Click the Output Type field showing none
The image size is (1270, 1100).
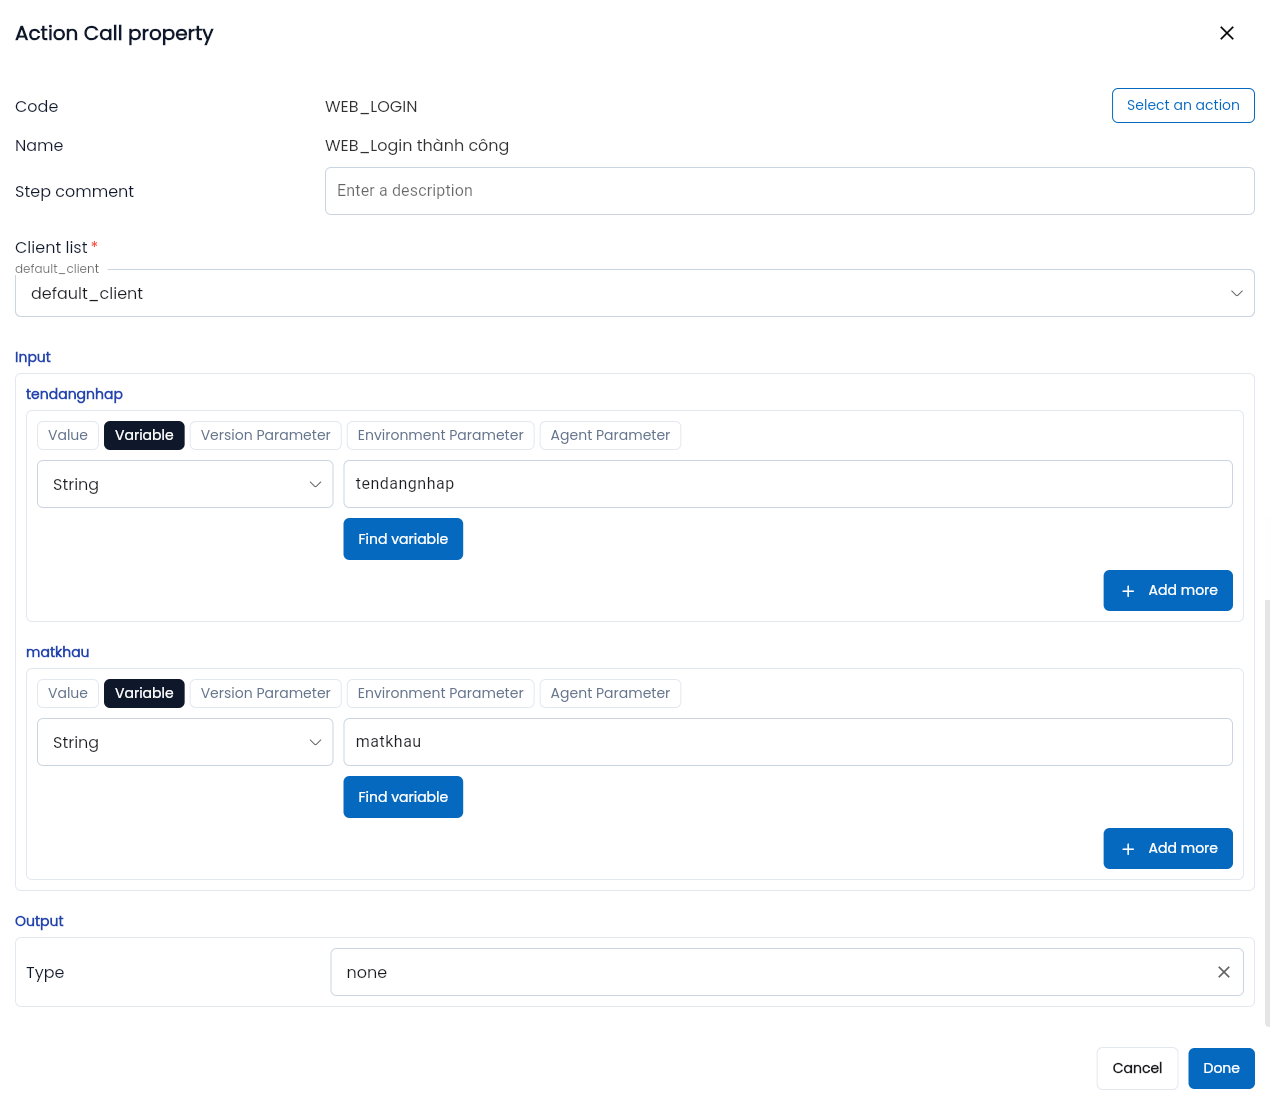tap(787, 972)
